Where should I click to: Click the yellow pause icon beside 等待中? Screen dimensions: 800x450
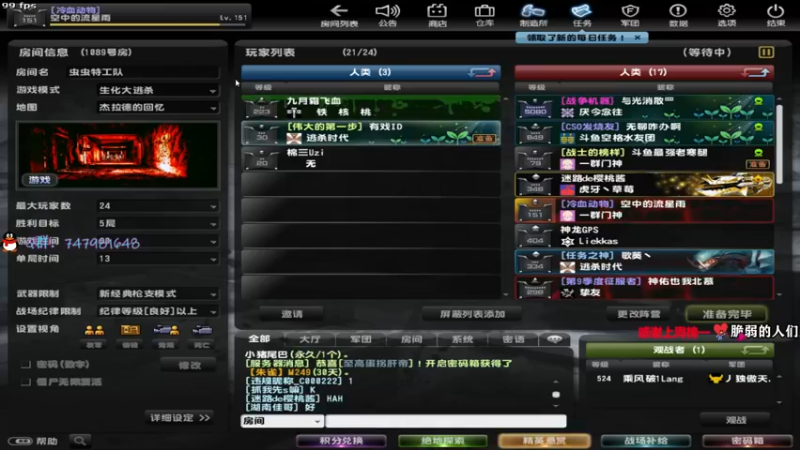coord(766,52)
